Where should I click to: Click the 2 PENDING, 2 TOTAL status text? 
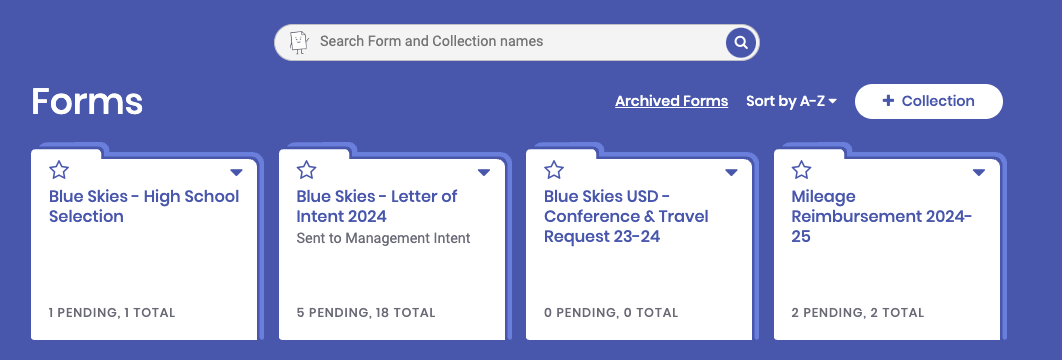[857, 313]
